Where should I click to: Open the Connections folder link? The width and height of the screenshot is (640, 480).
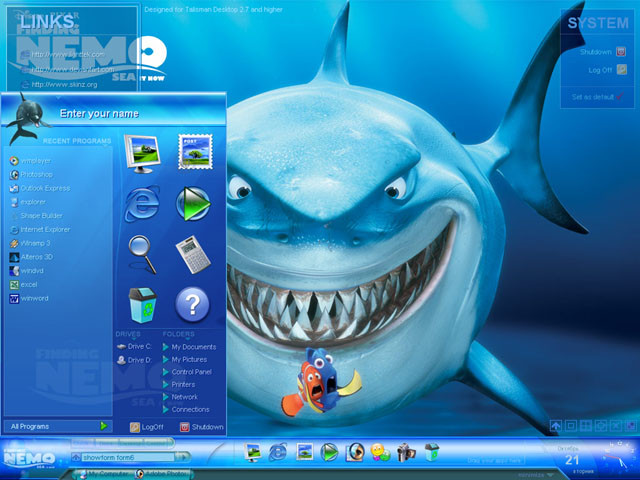click(186, 409)
